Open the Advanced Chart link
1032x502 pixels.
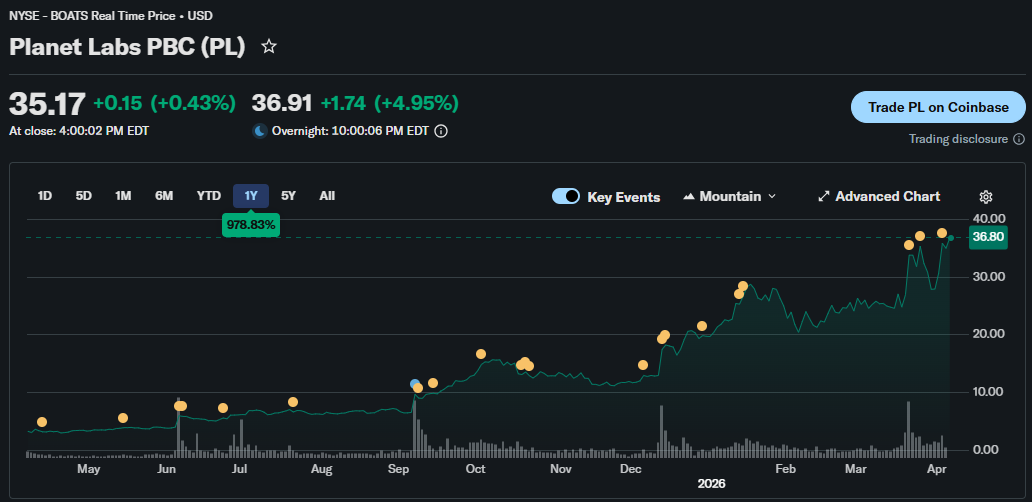[x=879, y=196]
